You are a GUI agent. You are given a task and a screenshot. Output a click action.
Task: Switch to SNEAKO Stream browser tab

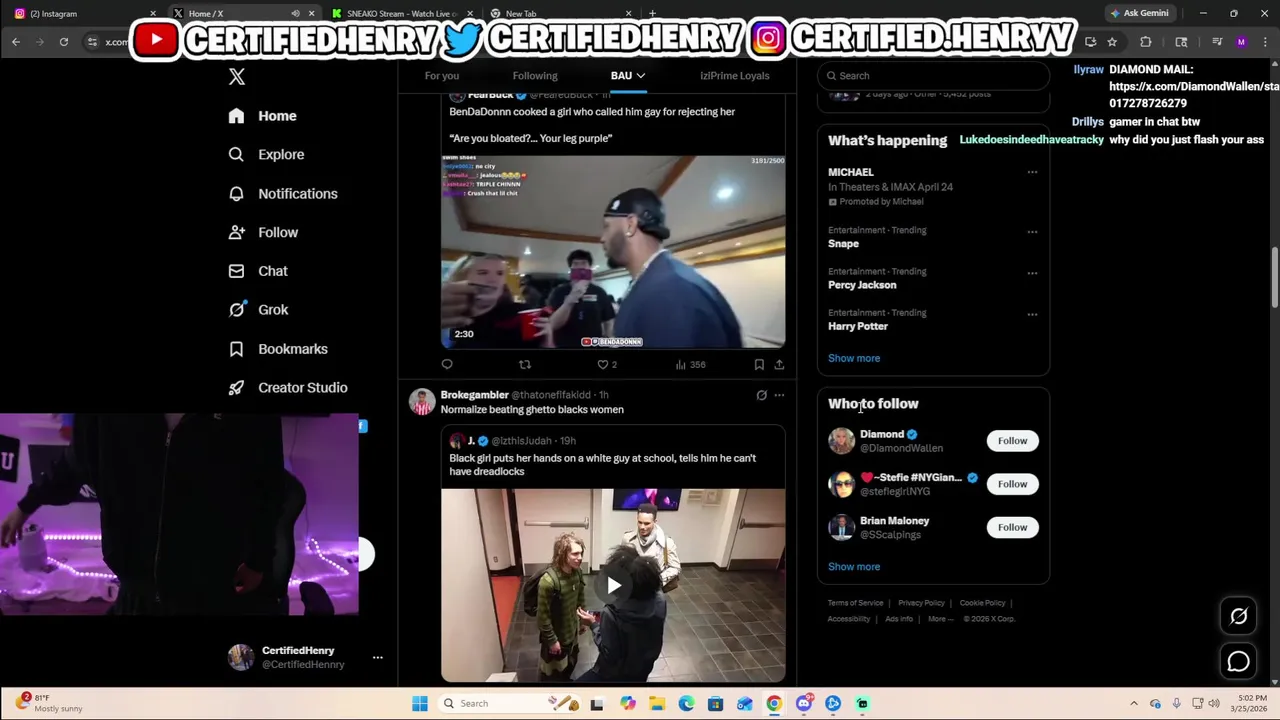[x=400, y=14]
